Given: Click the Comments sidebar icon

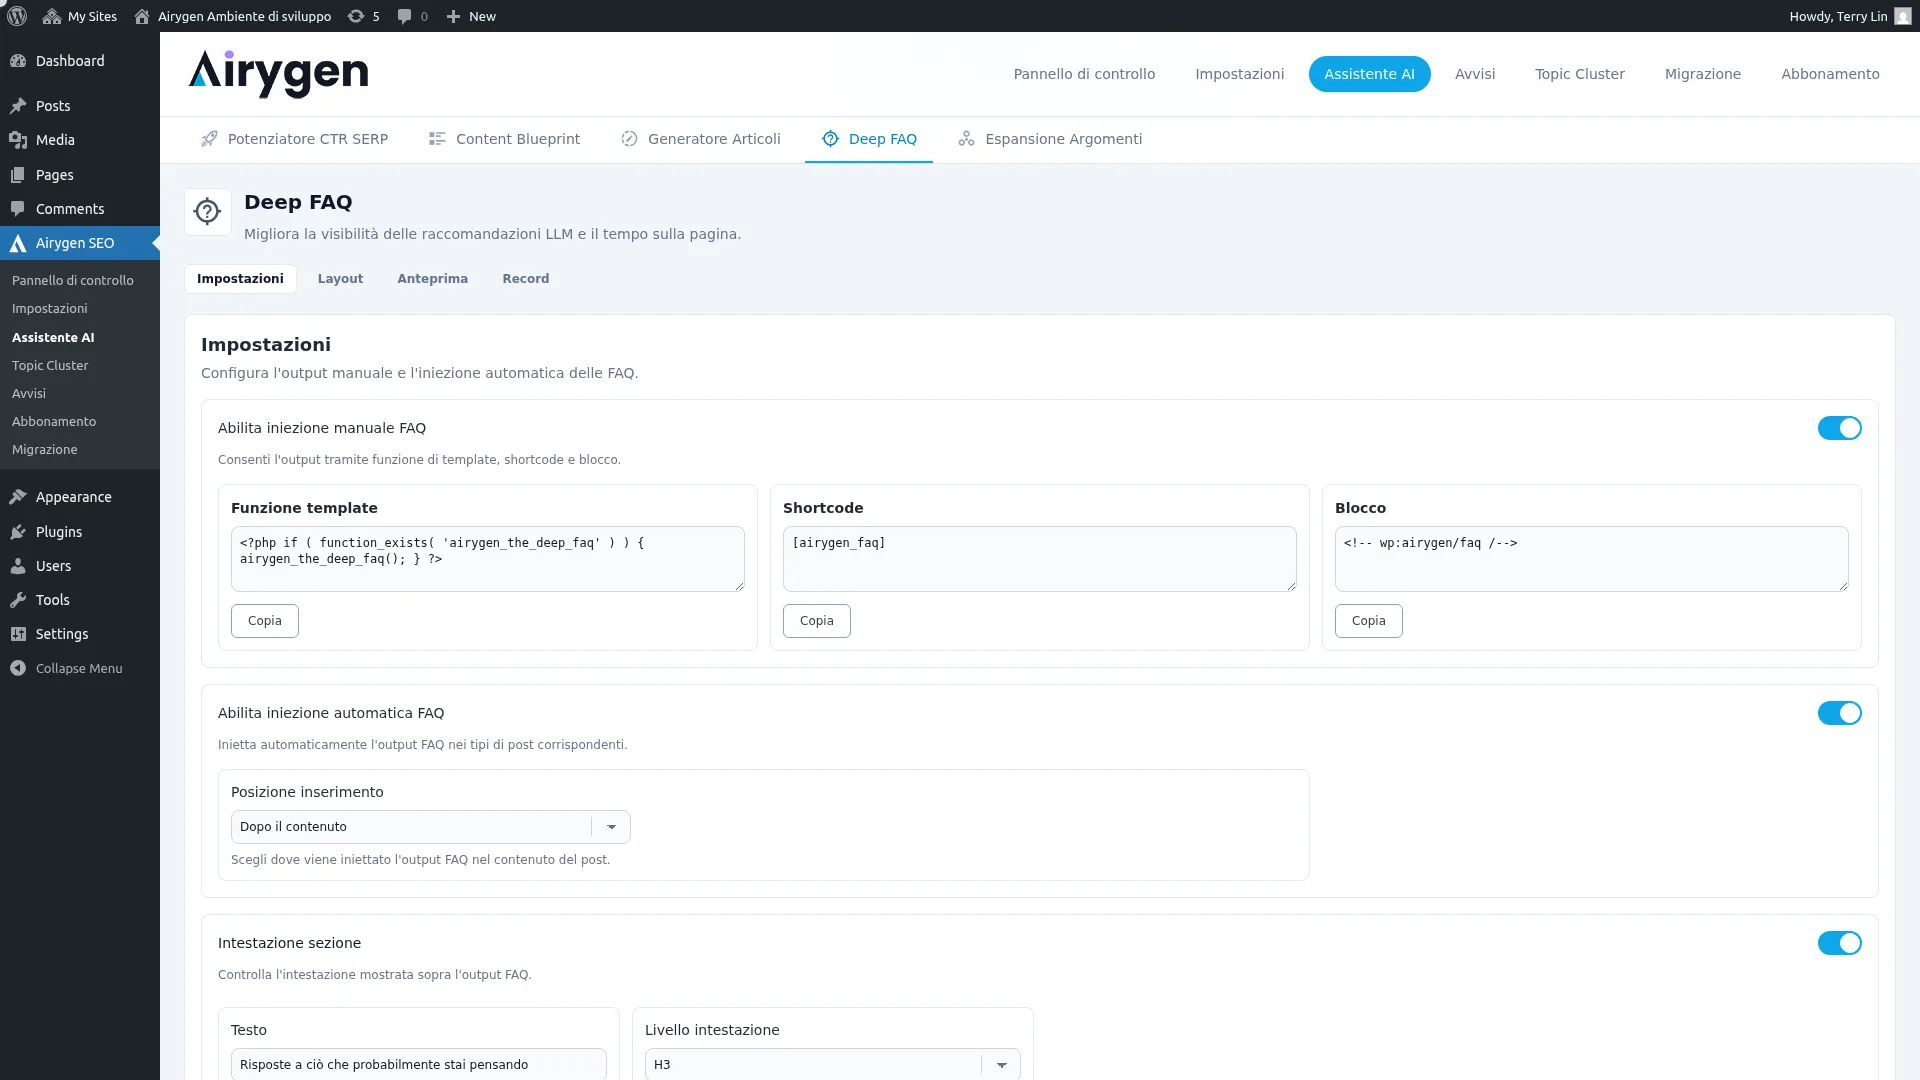Looking at the screenshot, I should click(18, 209).
